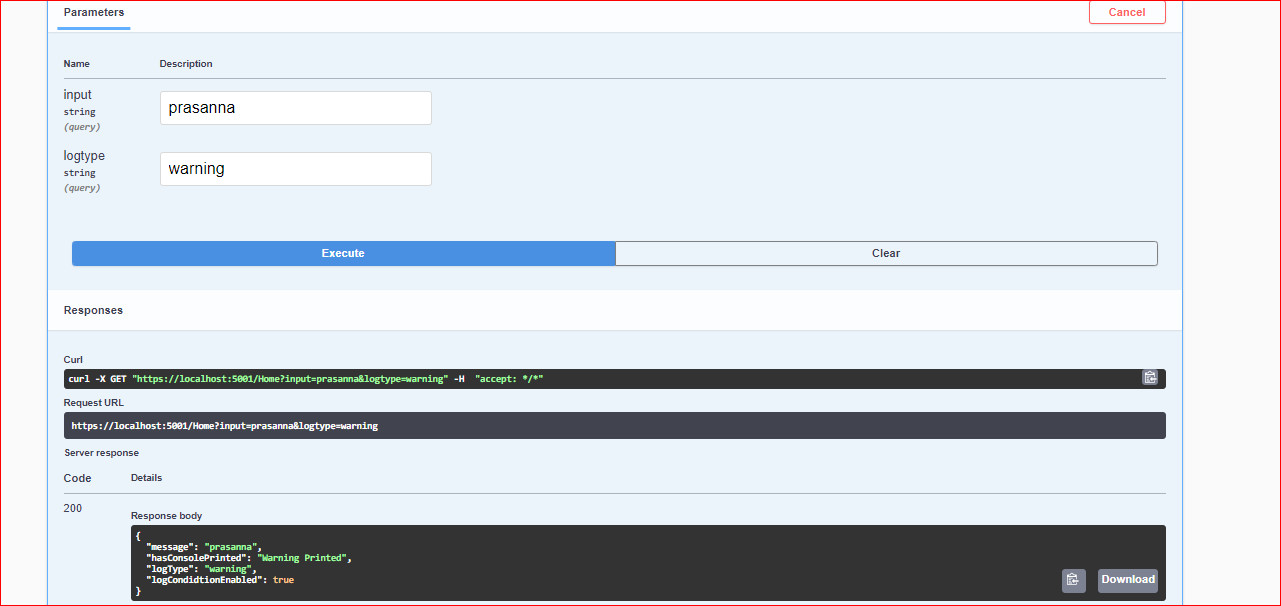Switch to the Parameters tab
This screenshot has width=1281, height=606.
coord(93,12)
